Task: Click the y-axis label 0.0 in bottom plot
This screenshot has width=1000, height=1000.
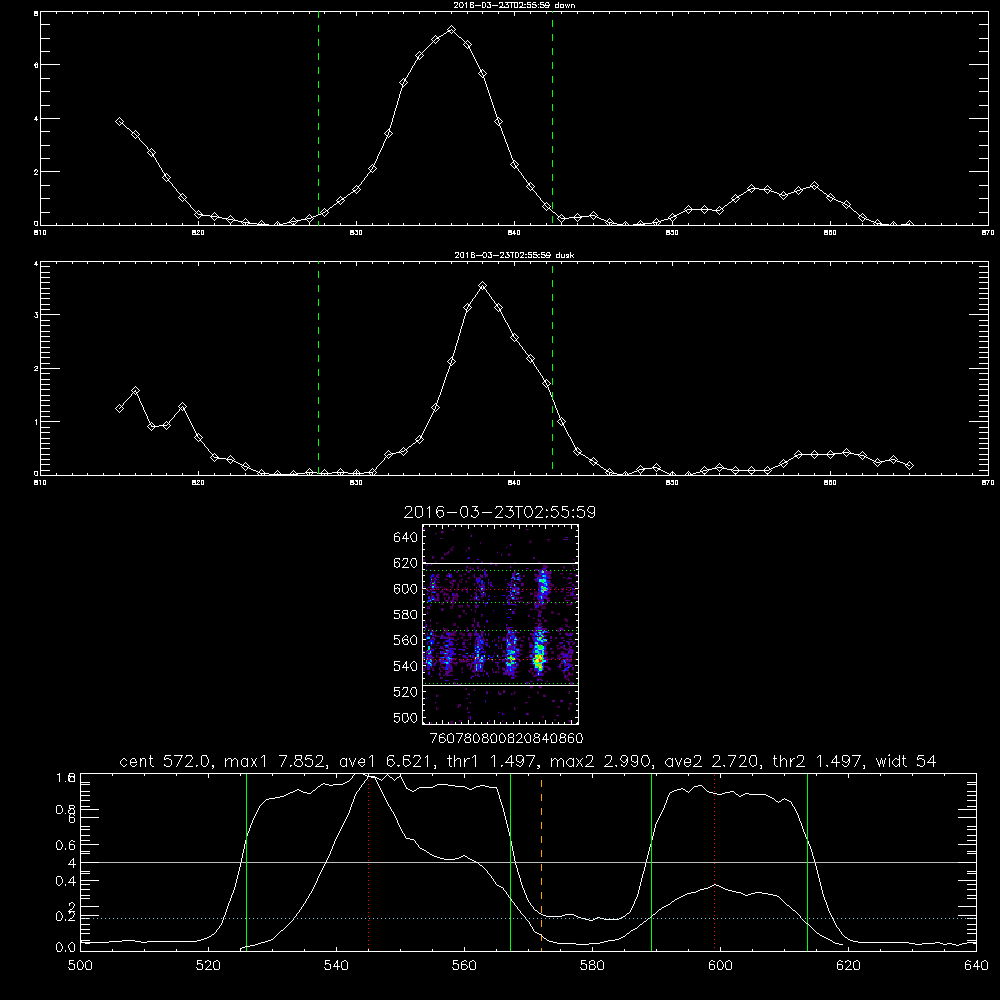Action: tap(66, 947)
